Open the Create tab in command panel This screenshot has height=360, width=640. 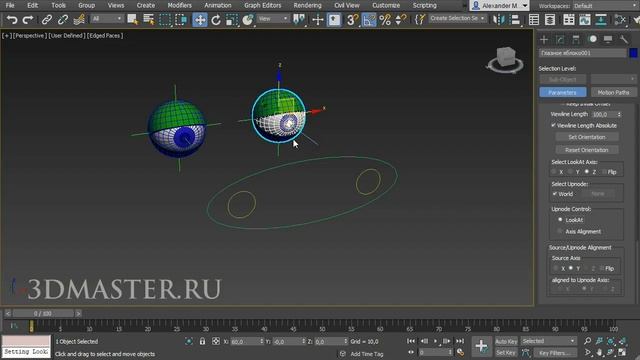pyautogui.click(x=544, y=39)
